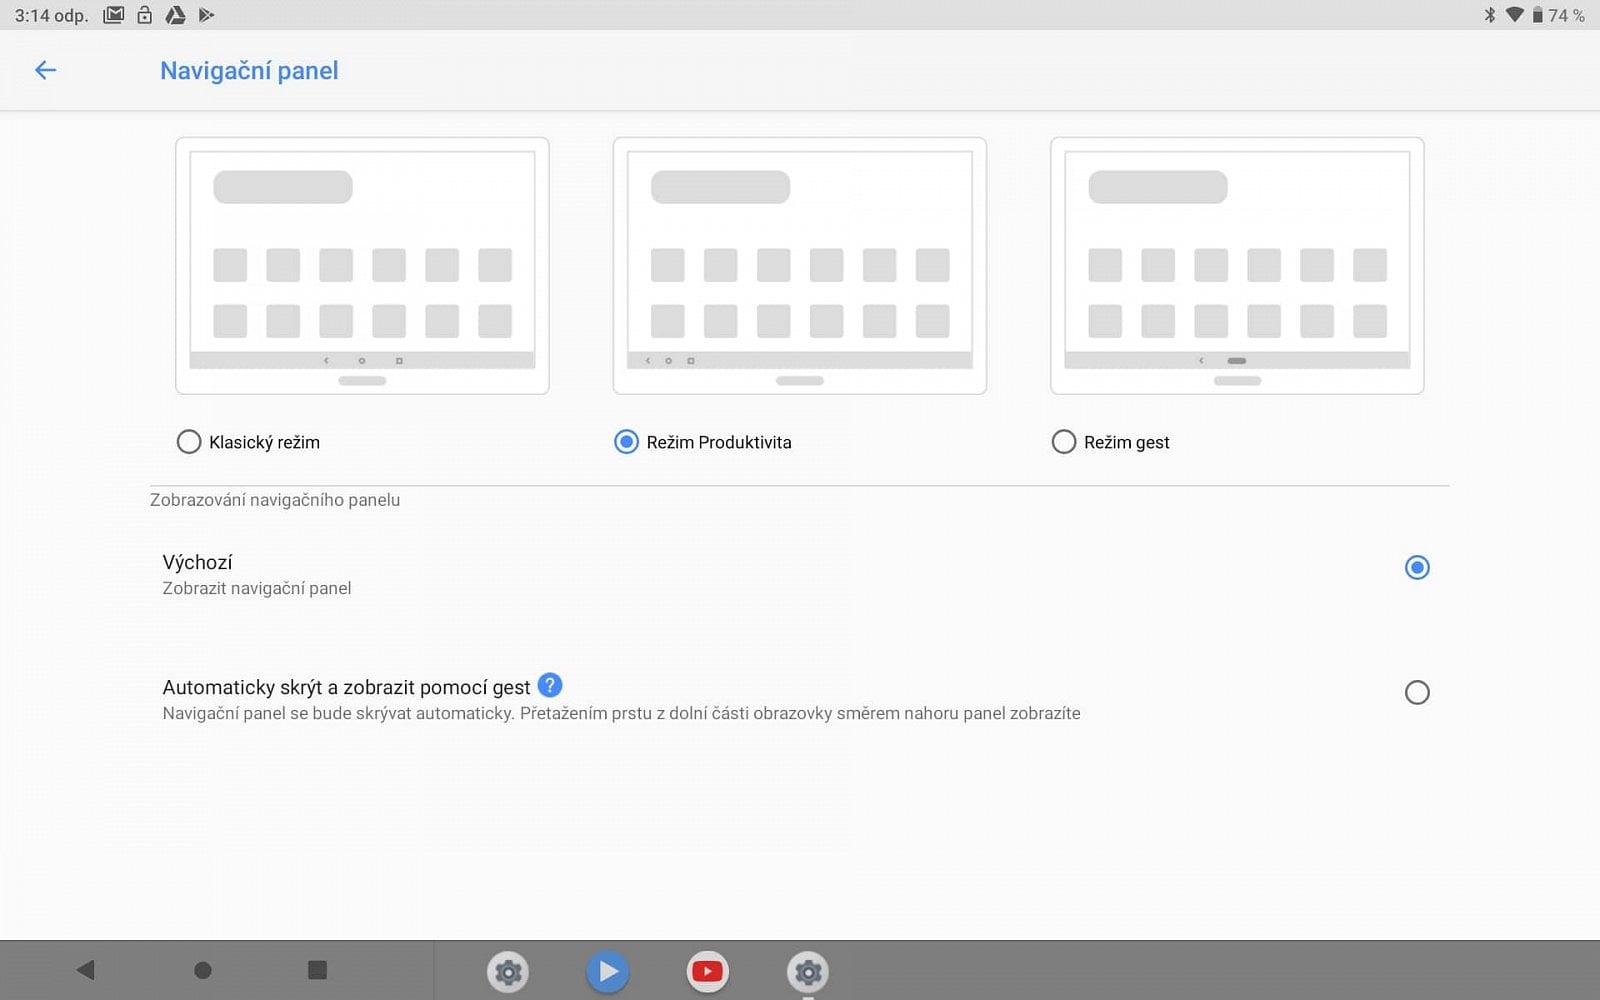Screen dimensions: 1600x1000
Task: Tap Automaticky skrýt a zobrazit pomocí gest text
Action: tap(346, 687)
